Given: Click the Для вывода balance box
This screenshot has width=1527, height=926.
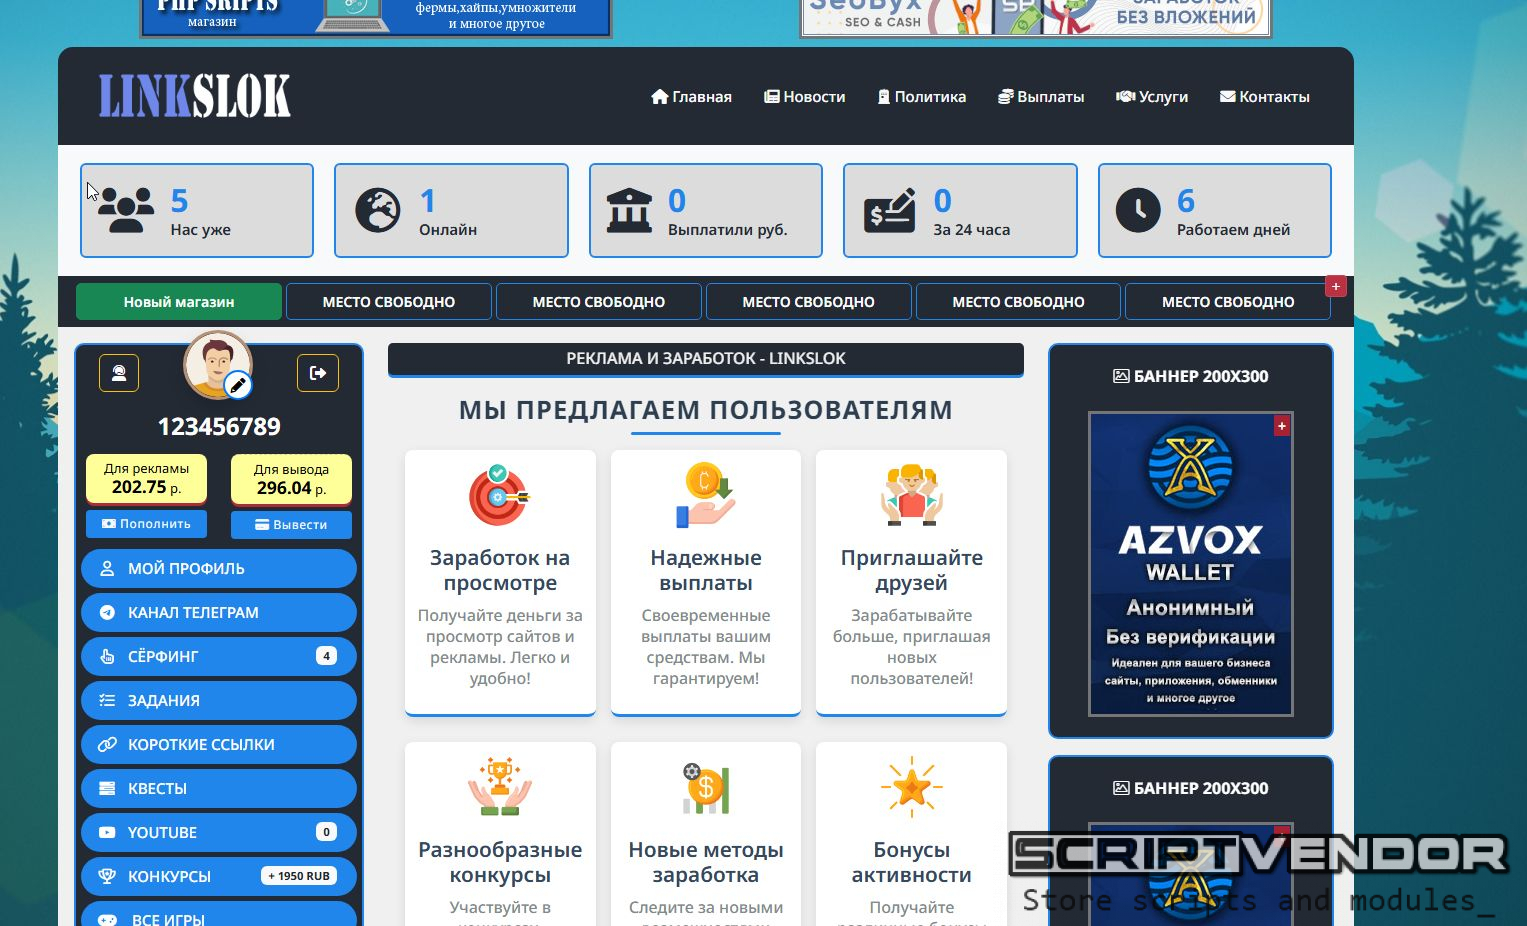Looking at the screenshot, I should (291, 480).
